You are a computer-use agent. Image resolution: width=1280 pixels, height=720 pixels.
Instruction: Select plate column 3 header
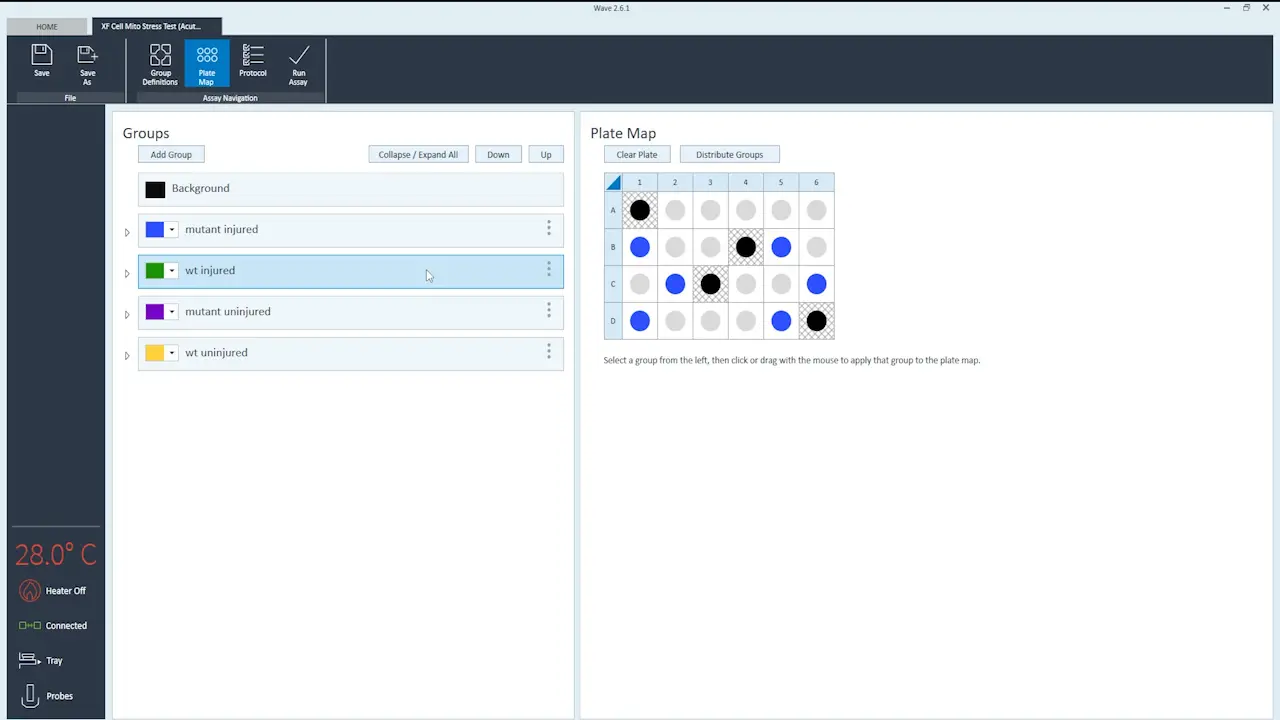(x=710, y=182)
